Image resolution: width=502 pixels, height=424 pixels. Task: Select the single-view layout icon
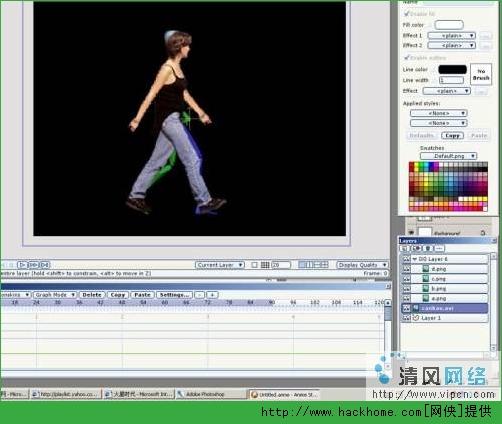pyautogui.click(x=302, y=265)
